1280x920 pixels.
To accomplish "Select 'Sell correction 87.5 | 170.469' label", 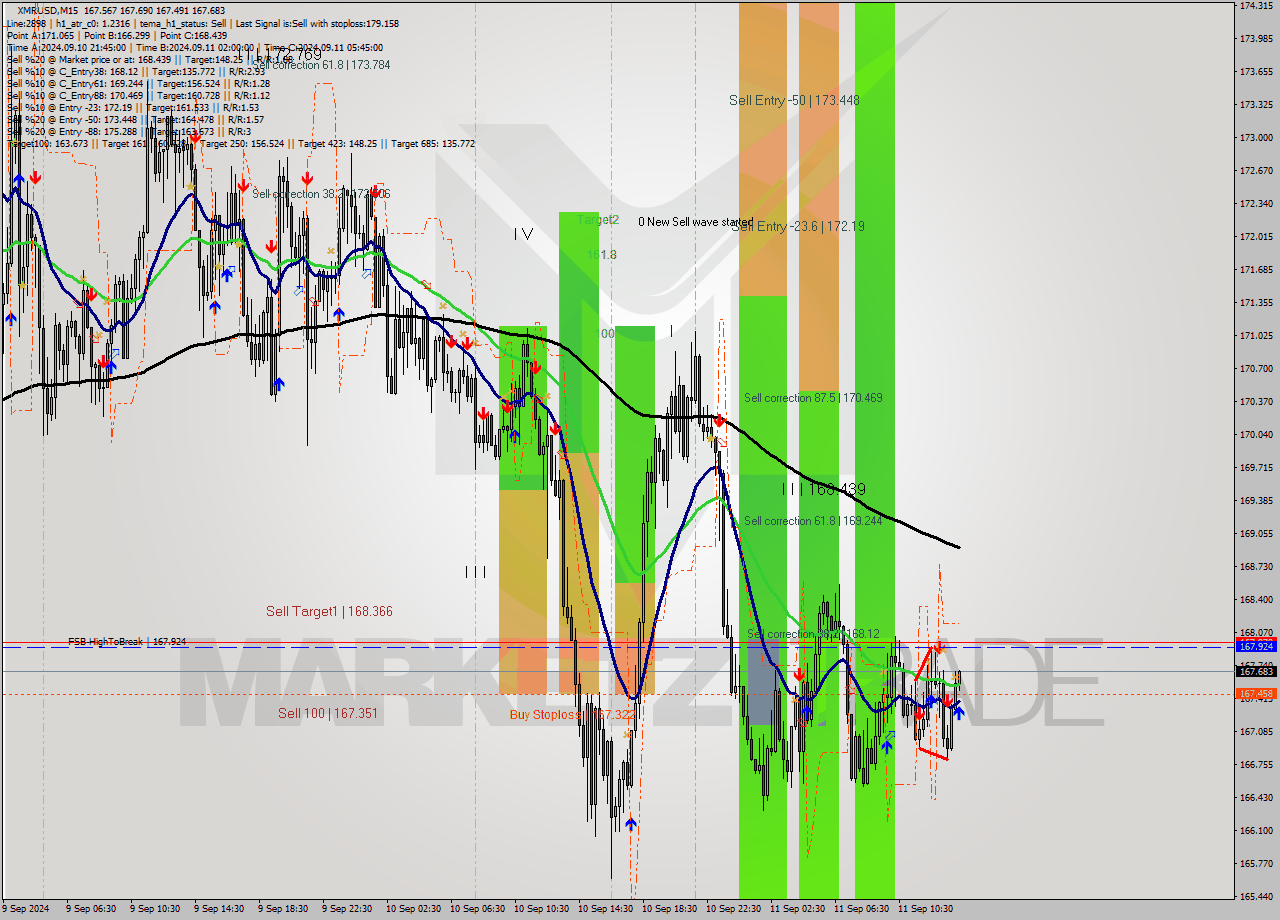I will 813,398.
